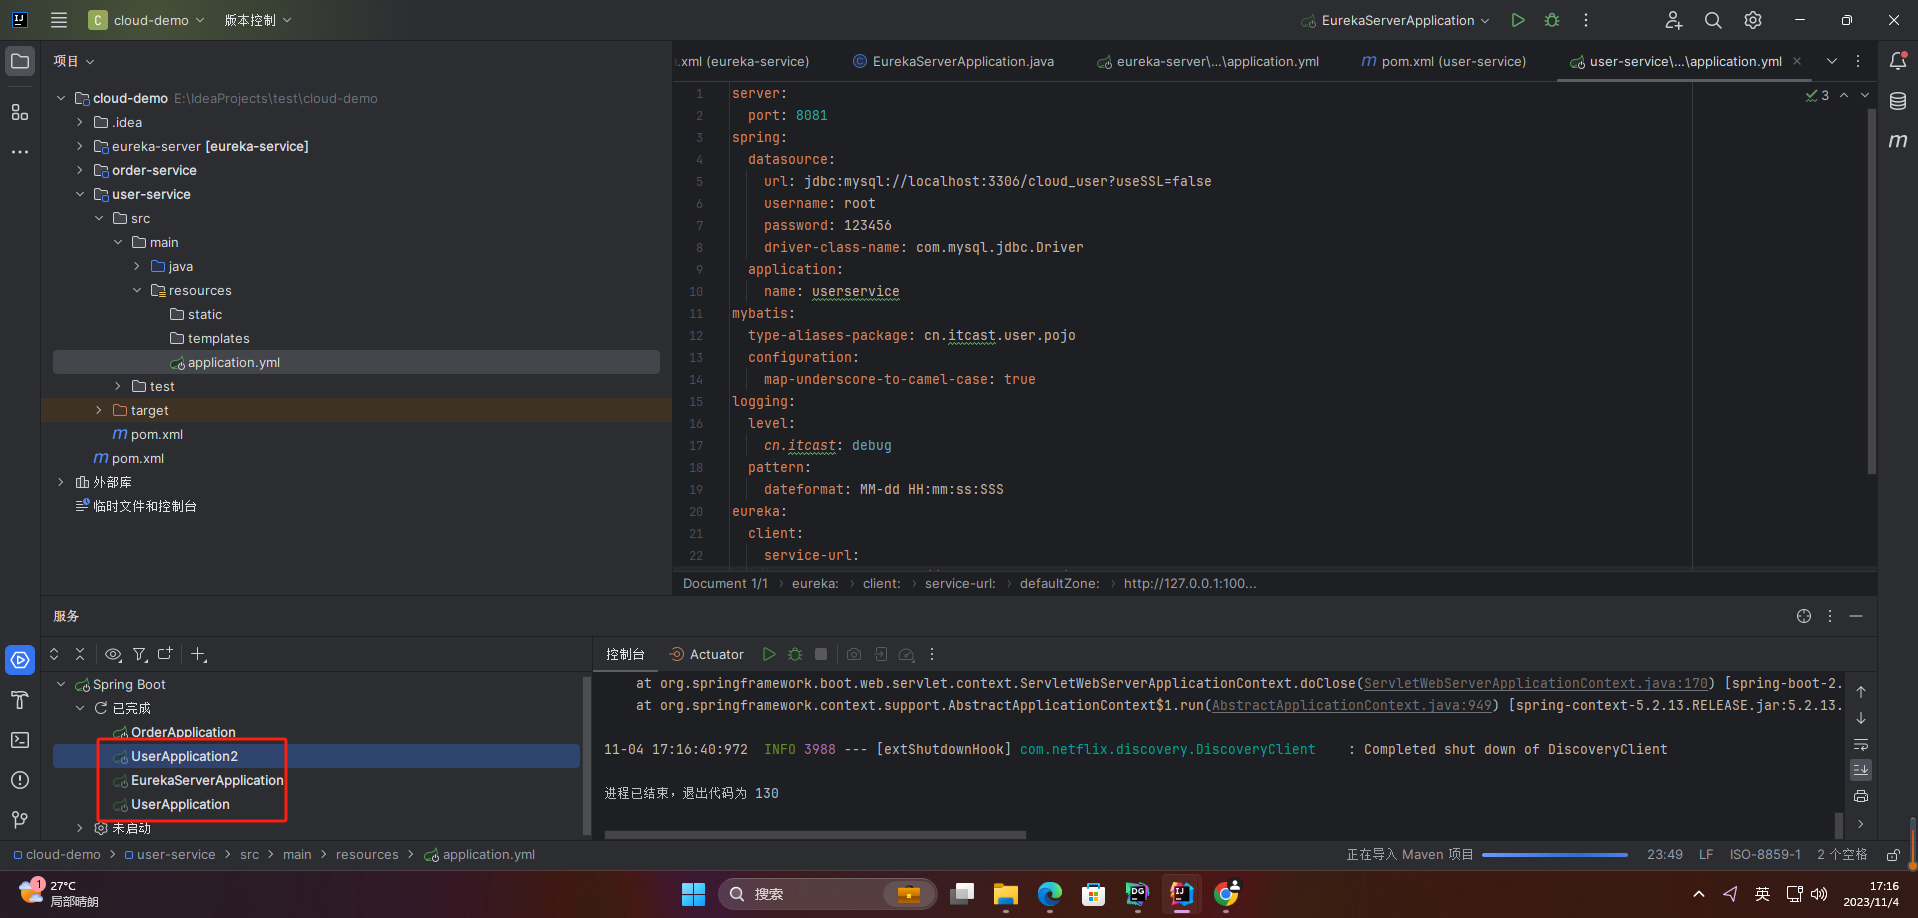Switch to pom.xml (user-service) tab
This screenshot has height=918, width=1918.
[1444, 61]
